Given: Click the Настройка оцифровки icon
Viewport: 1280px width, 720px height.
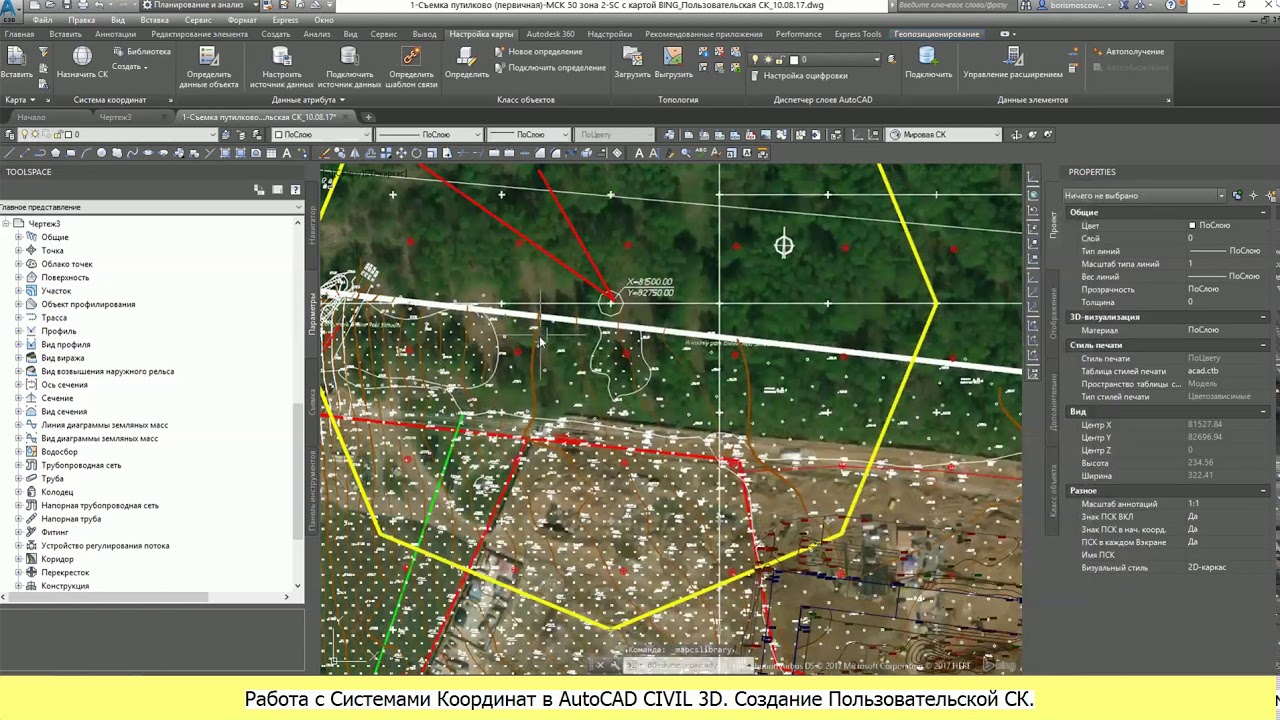Looking at the screenshot, I should [756, 75].
